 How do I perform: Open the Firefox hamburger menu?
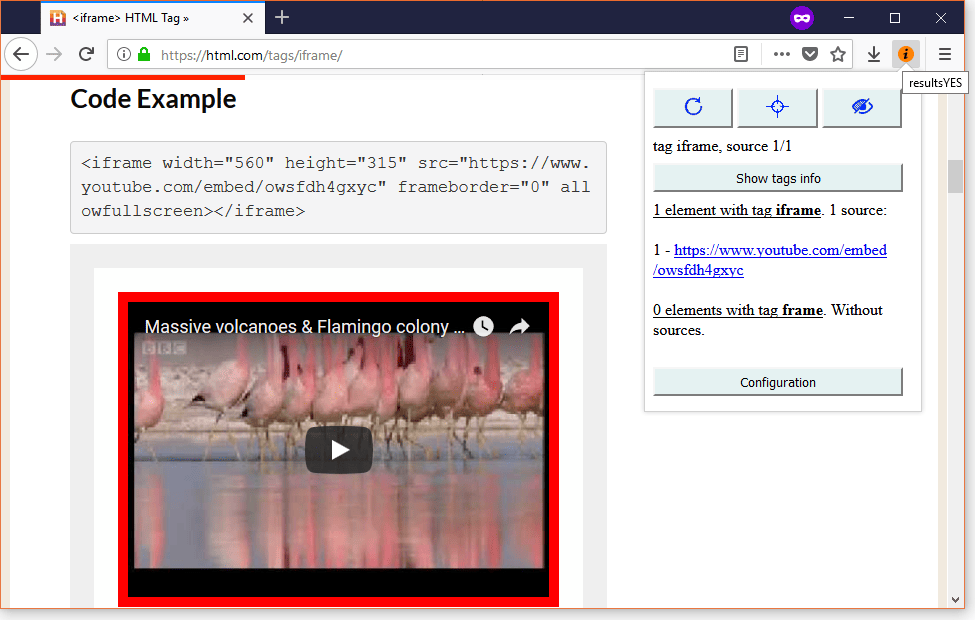(x=945, y=55)
